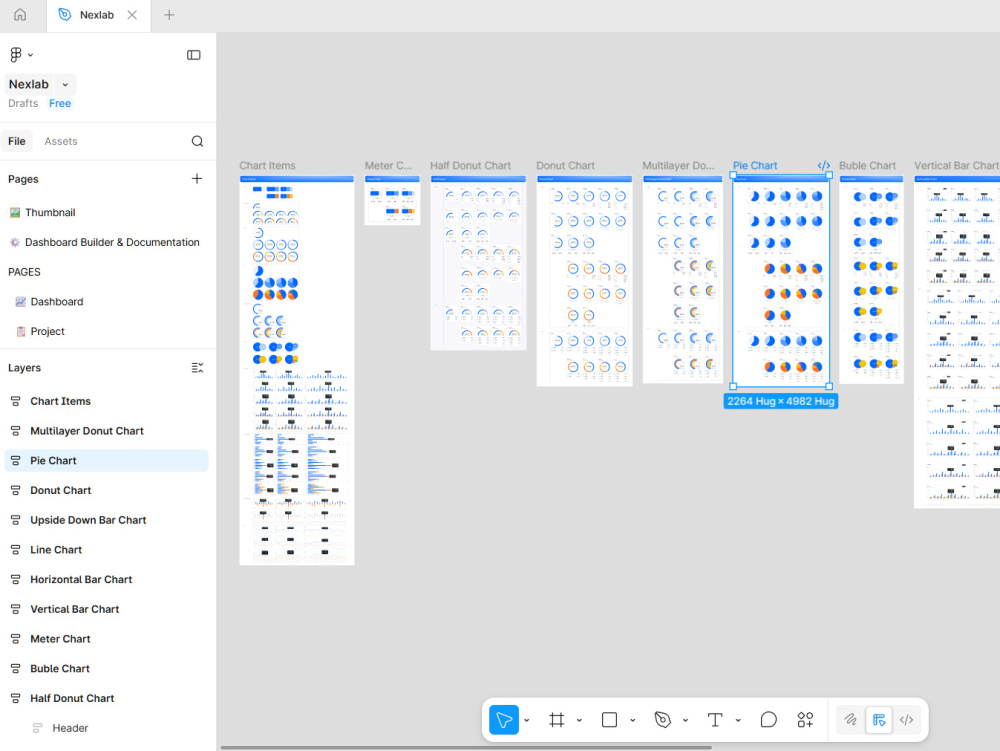Open the Figma main menu logo
Viewport: 1000px width, 751px height.
[16, 55]
